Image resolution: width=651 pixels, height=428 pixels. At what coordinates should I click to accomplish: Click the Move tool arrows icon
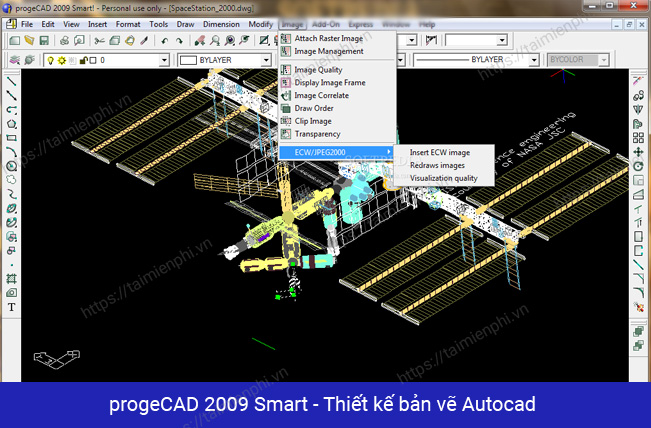pos(638,152)
